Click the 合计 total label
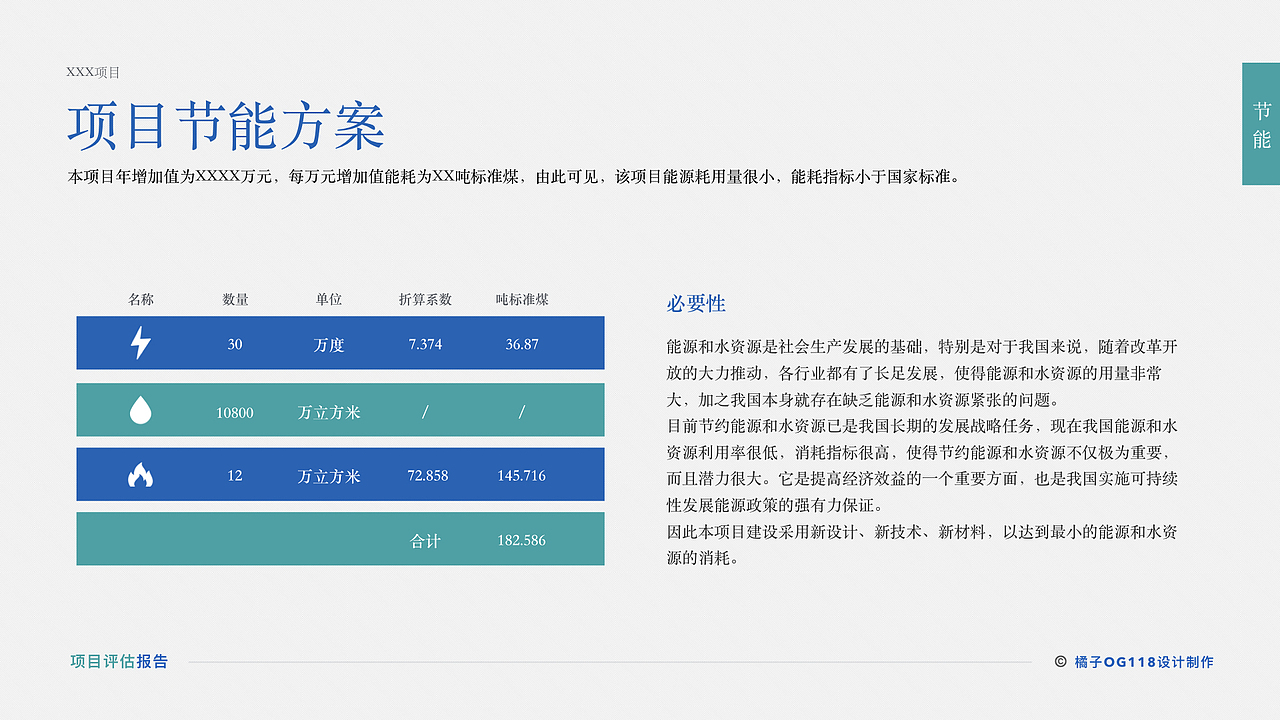This screenshot has height=720, width=1280. [x=425, y=541]
